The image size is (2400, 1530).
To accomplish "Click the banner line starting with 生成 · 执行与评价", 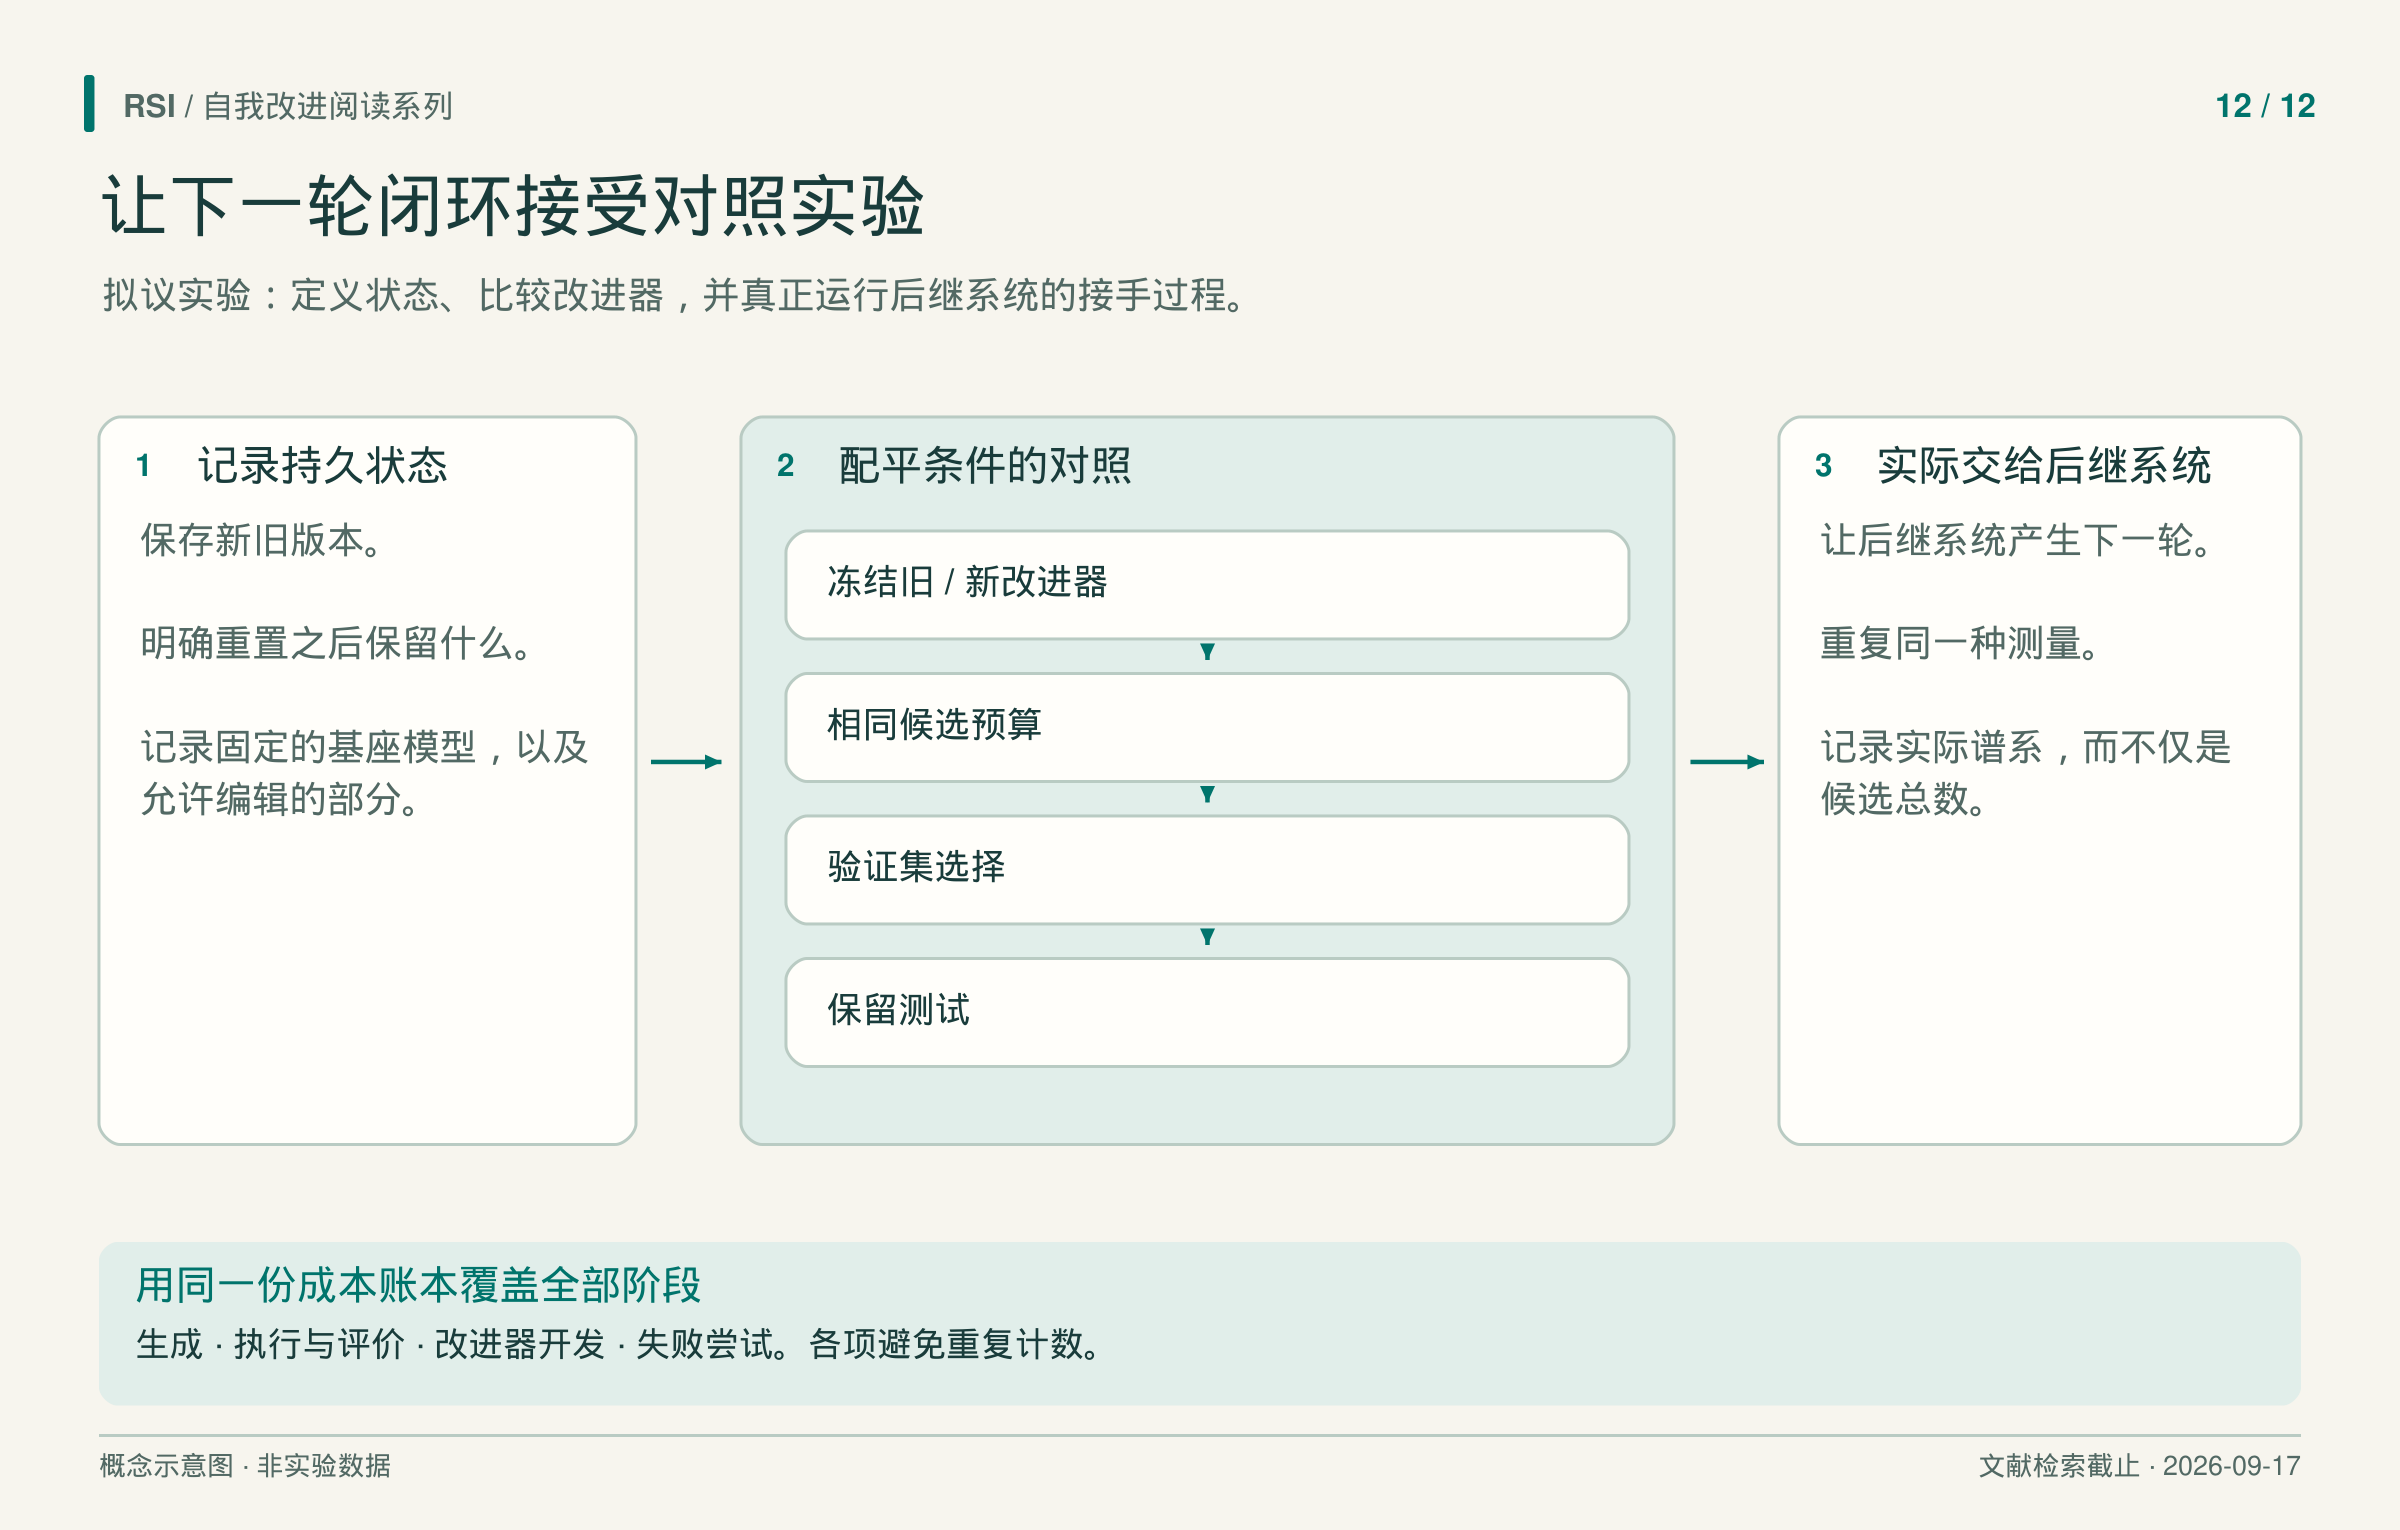I will (x=620, y=1344).
